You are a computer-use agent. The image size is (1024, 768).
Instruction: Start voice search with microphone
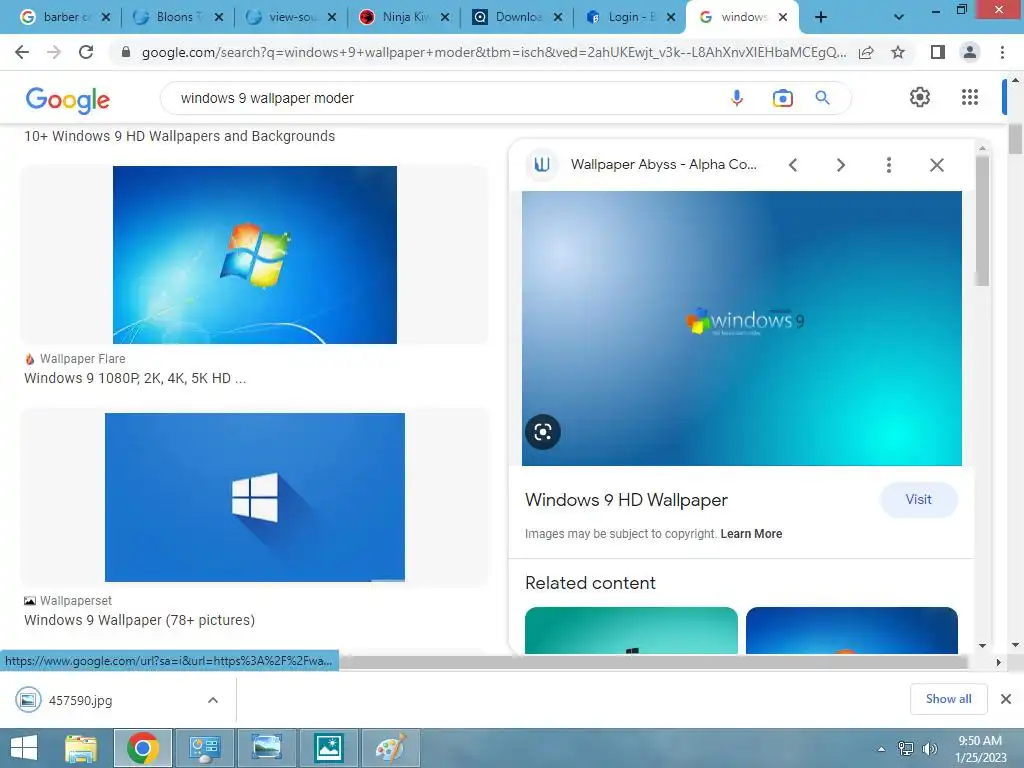737,98
